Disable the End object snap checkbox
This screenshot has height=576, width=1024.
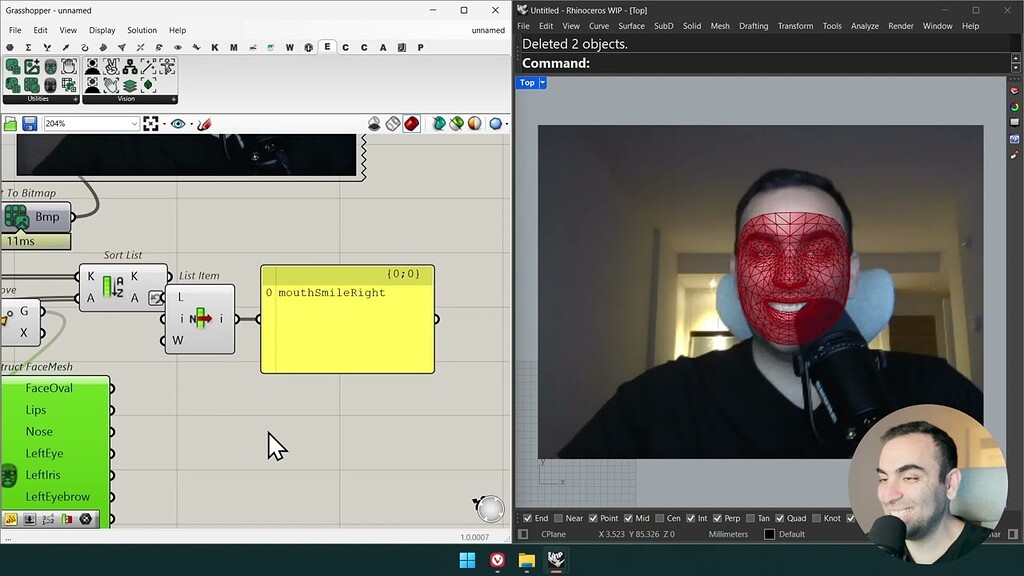pyautogui.click(x=528, y=518)
